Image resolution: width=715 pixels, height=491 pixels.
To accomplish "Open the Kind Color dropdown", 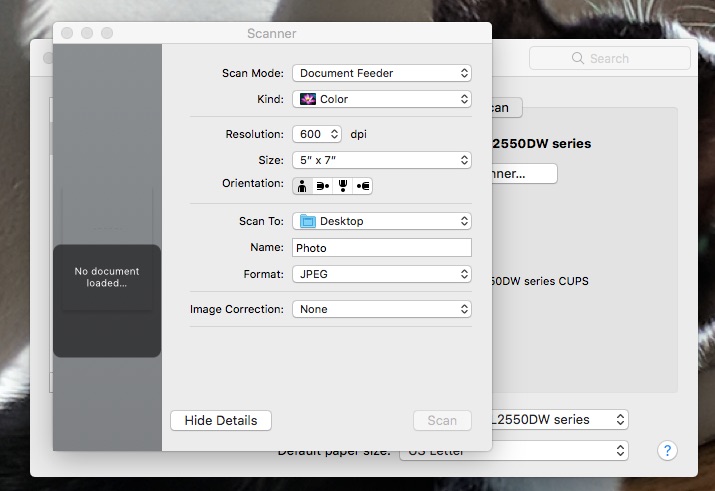I will (x=382, y=99).
